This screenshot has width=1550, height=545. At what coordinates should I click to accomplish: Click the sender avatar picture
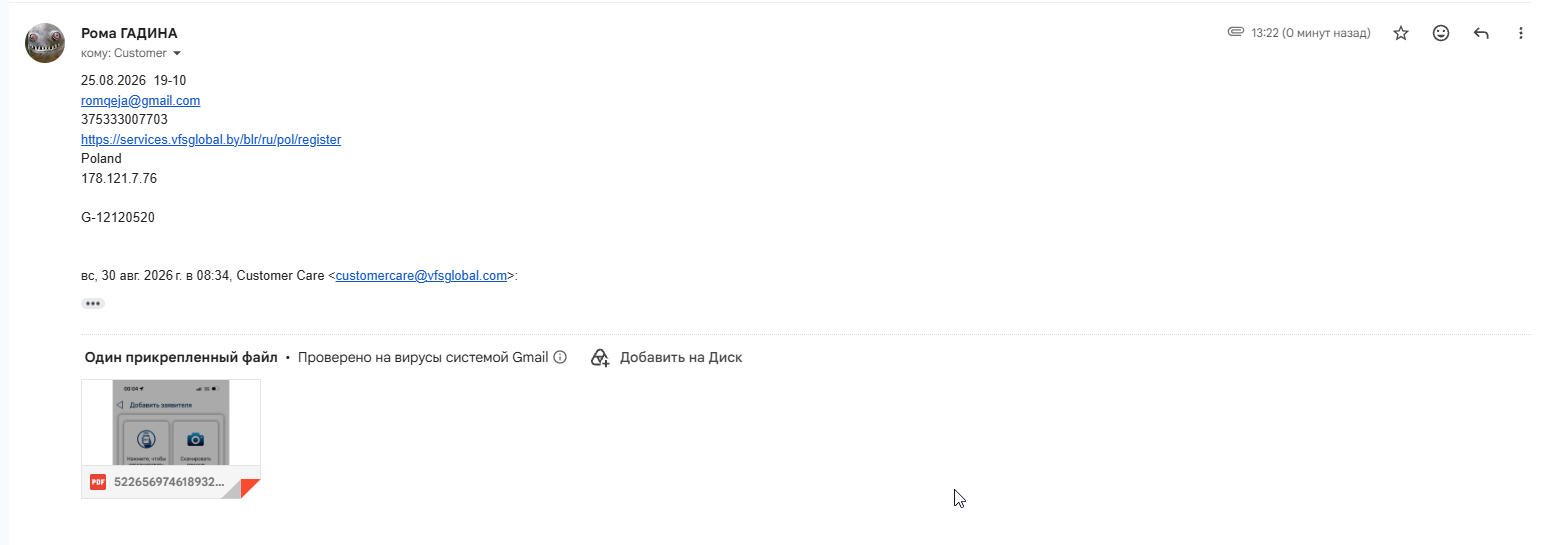[45, 43]
